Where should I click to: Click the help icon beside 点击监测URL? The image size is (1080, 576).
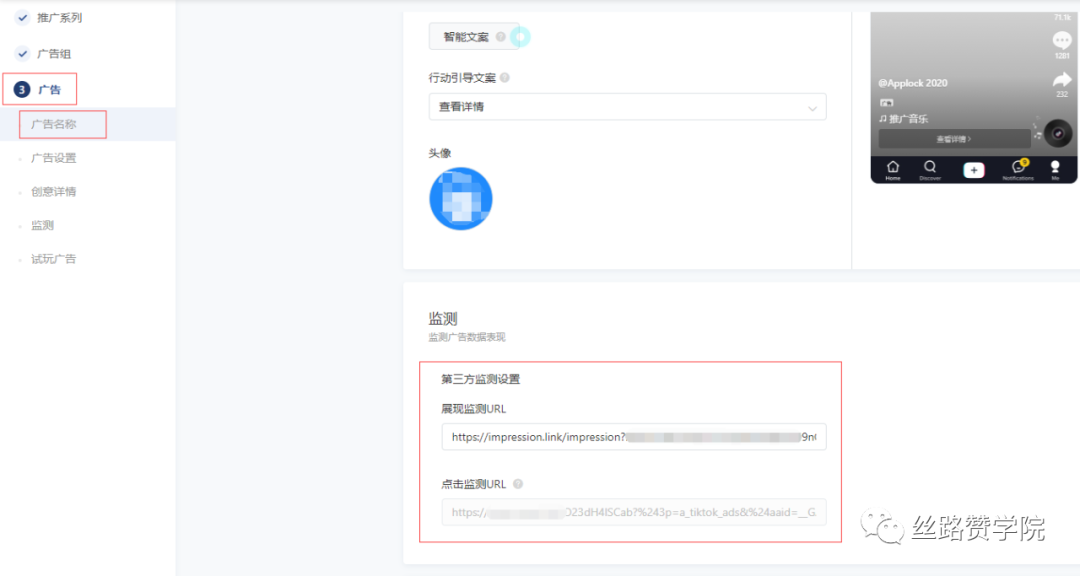pos(516,483)
